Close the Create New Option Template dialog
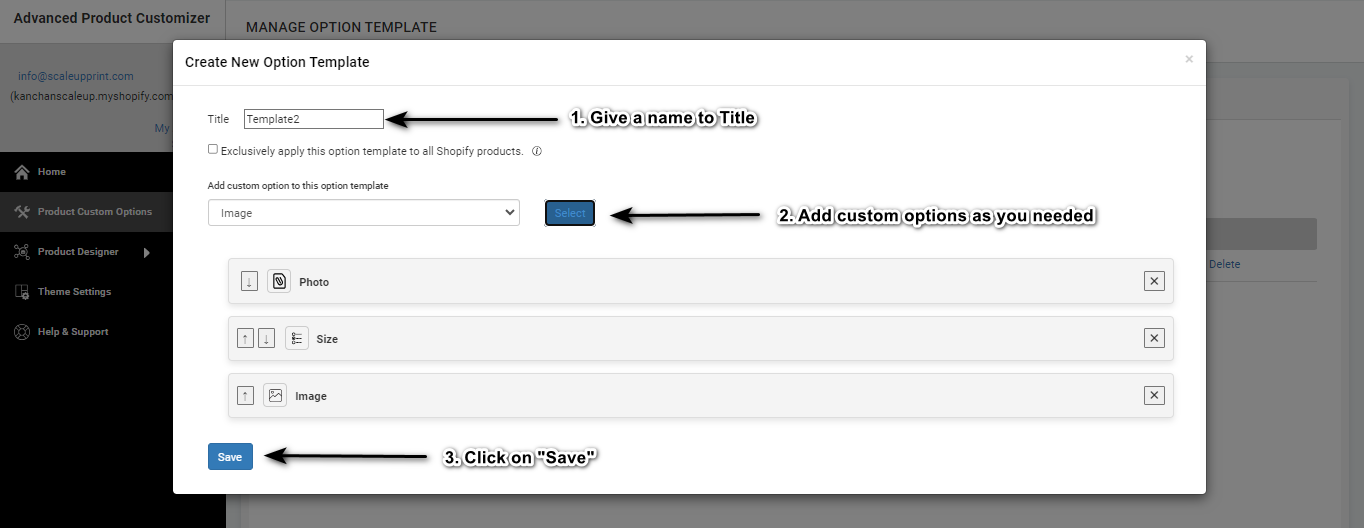This screenshot has width=1364, height=528. click(1189, 60)
